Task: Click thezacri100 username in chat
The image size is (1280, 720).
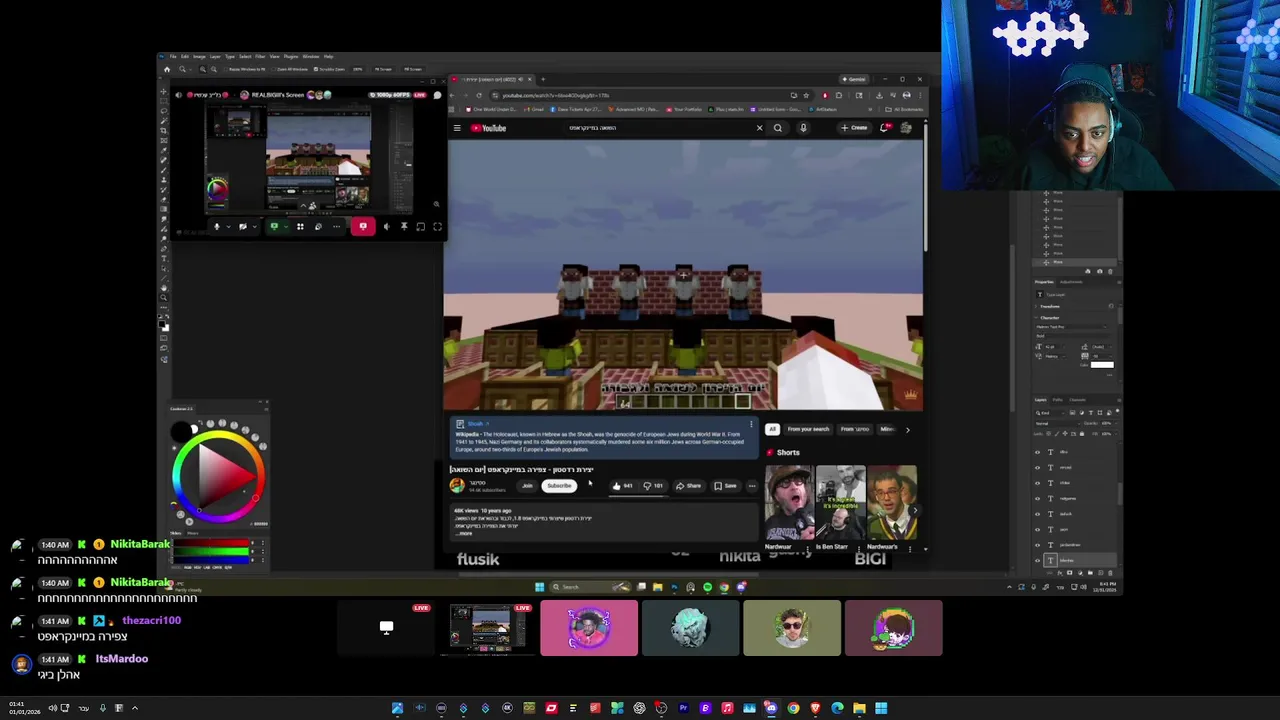Action: click(152, 621)
